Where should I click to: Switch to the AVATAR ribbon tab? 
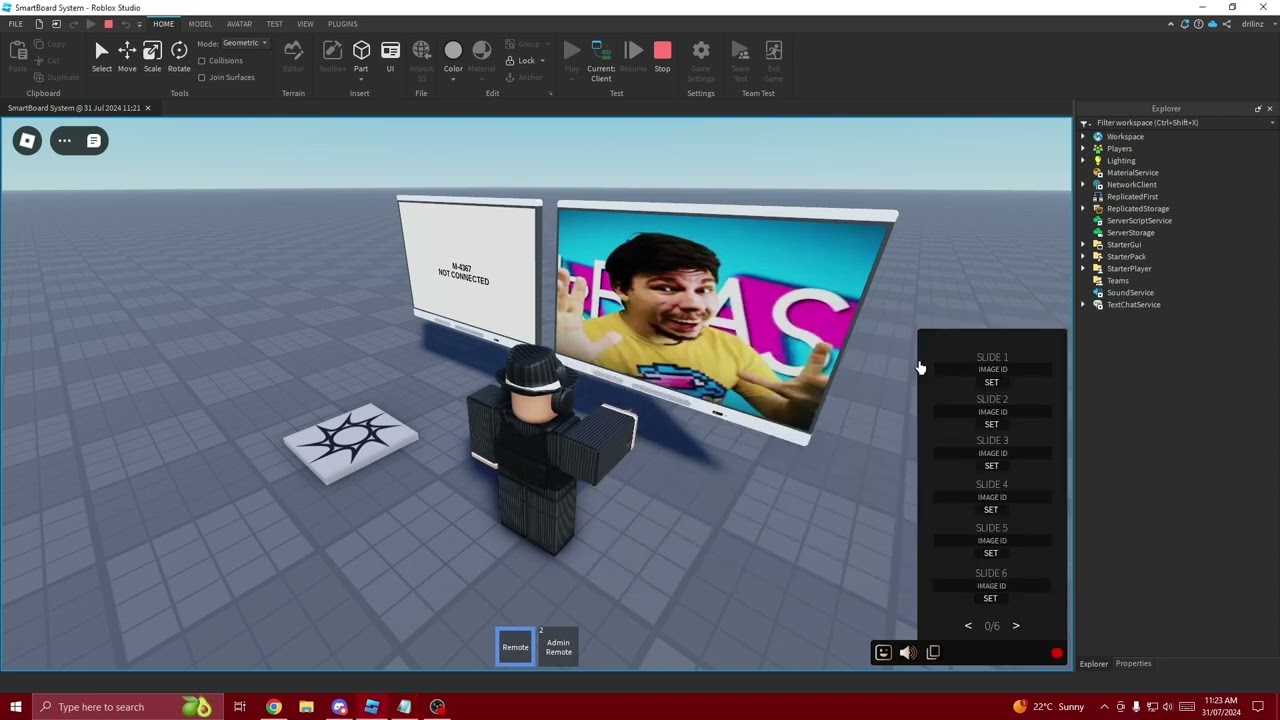point(239,24)
